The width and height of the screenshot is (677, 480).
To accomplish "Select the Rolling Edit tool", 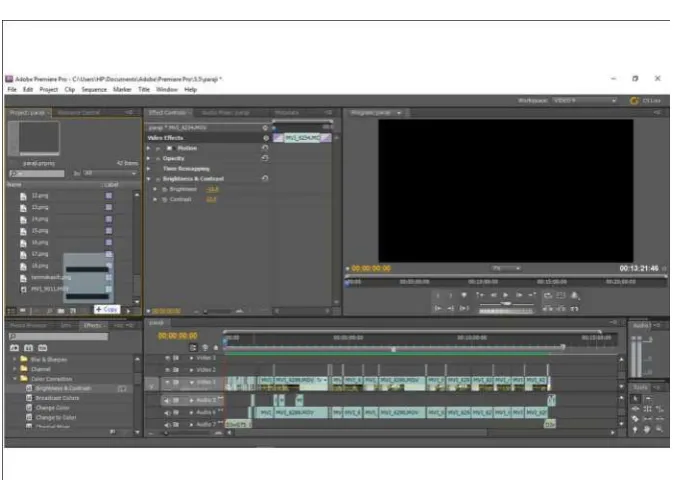I will pos(648,409).
